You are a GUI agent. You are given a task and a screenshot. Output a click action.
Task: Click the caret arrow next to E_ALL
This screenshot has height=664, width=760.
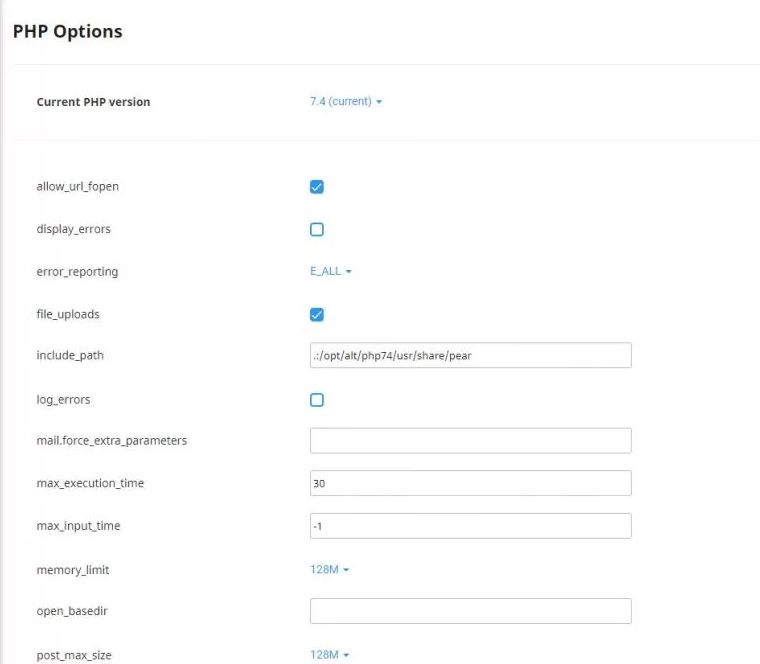(348, 271)
